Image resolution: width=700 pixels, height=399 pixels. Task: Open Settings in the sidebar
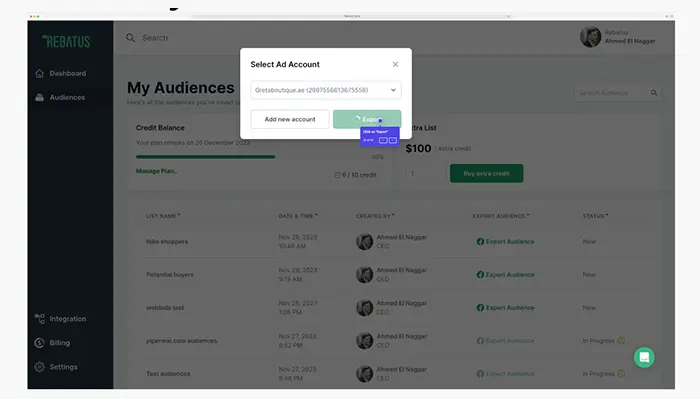click(x=63, y=367)
